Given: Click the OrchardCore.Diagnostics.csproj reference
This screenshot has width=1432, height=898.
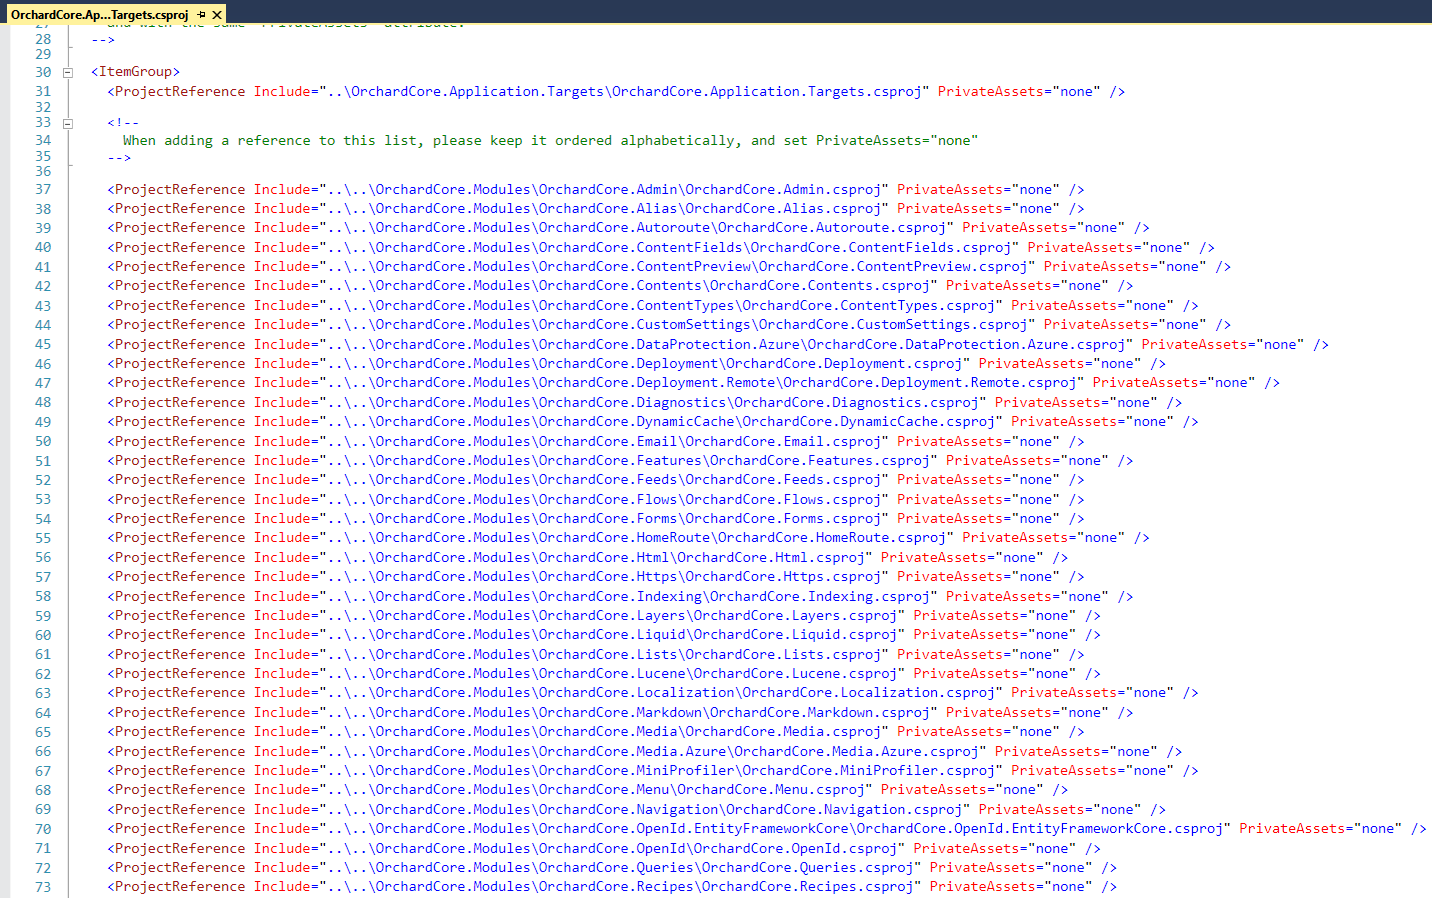Looking at the screenshot, I should pyautogui.click(x=645, y=402).
